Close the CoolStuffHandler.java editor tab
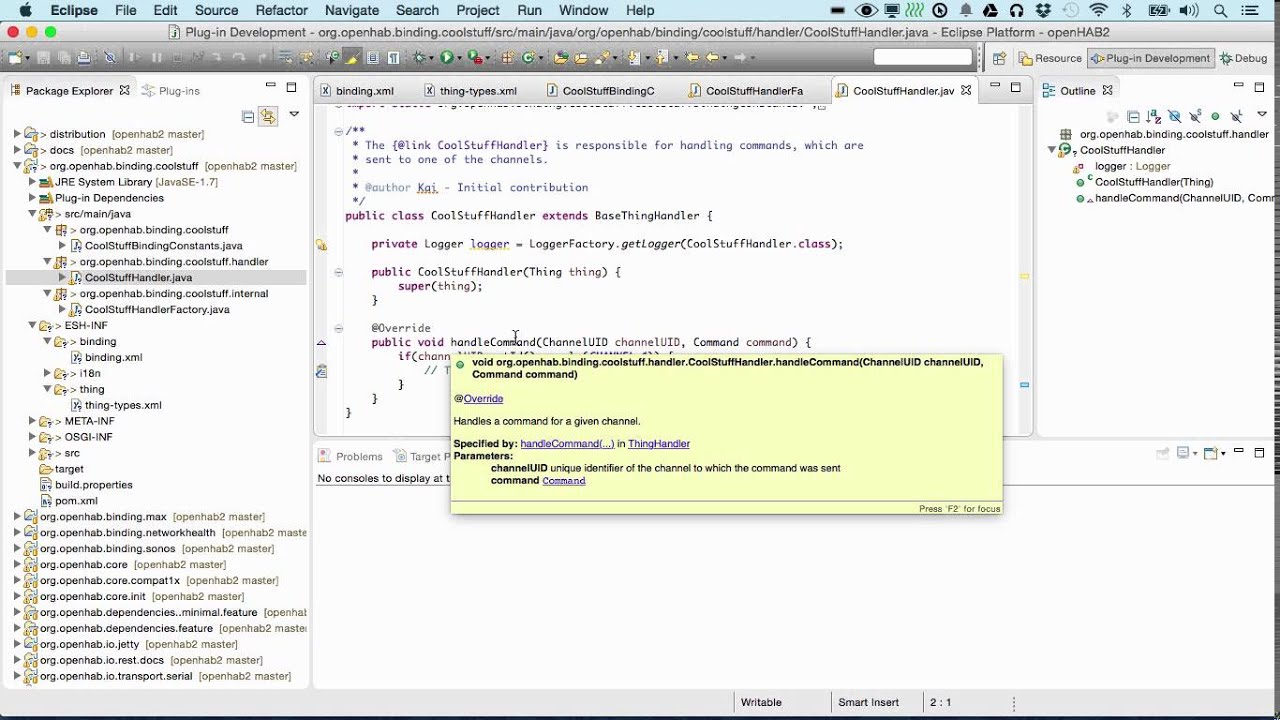This screenshot has height=720, width=1280. tap(966, 90)
